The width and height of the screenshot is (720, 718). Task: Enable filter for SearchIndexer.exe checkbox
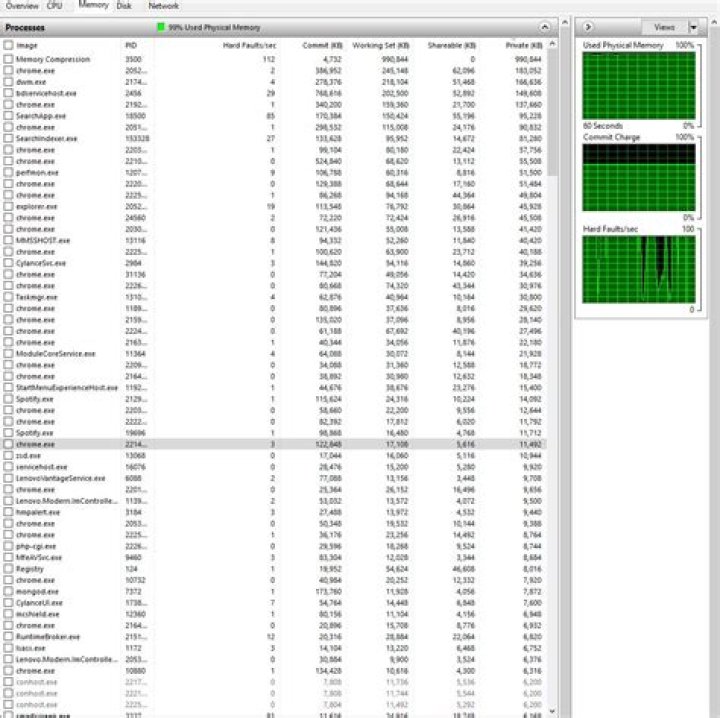[8, 138]
